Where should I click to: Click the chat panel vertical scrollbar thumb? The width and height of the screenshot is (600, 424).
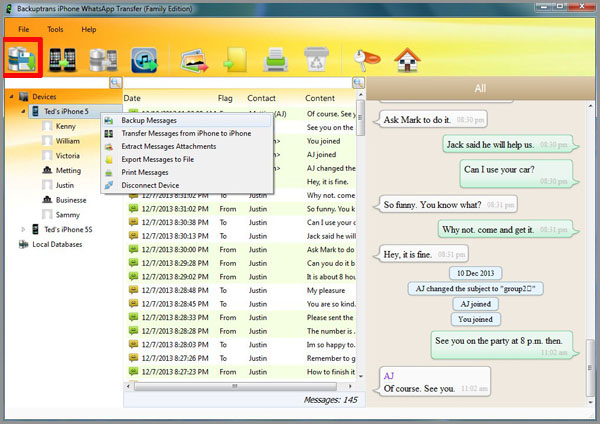pos(590,368)
